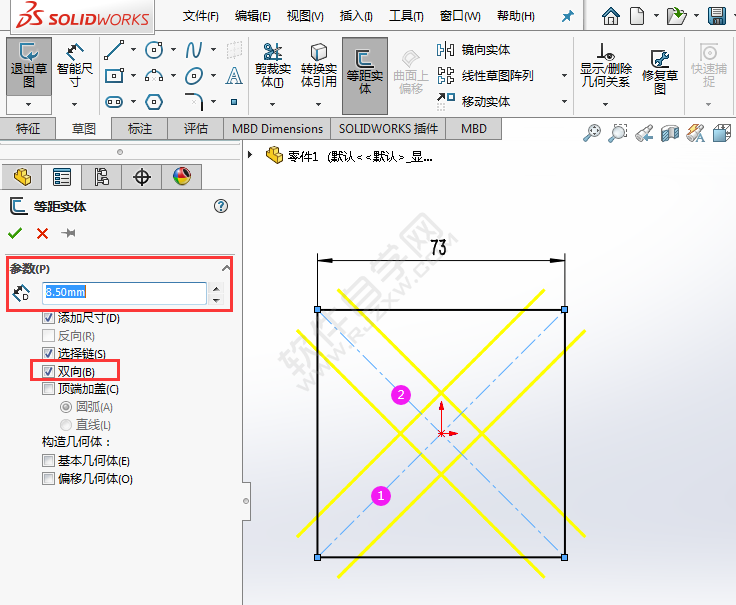
Task: Select the Smart Dimension (智能尺寸) tool
Action: pyautogui.click(x=75, y=66)
